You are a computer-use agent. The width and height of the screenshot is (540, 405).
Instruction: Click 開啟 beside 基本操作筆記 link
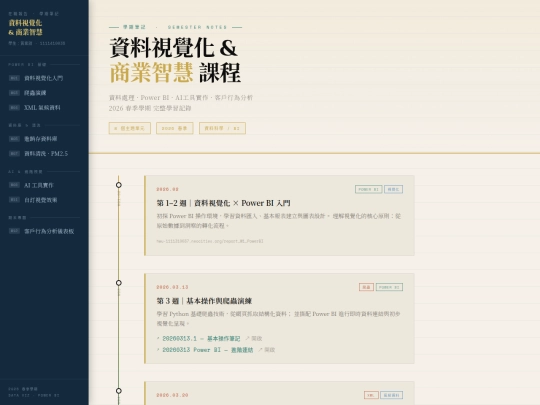click(254, 339)
